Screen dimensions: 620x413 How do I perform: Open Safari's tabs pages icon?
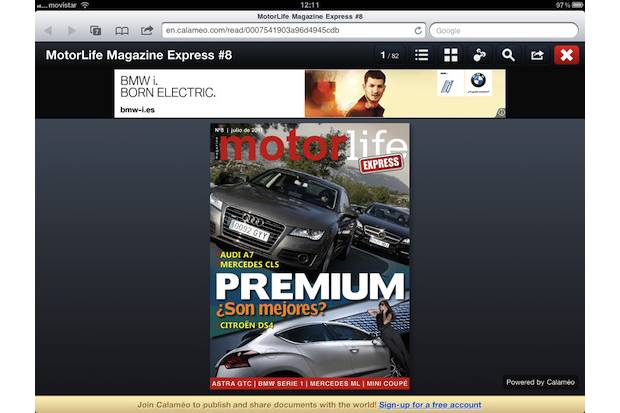click(x=95, y=30)
